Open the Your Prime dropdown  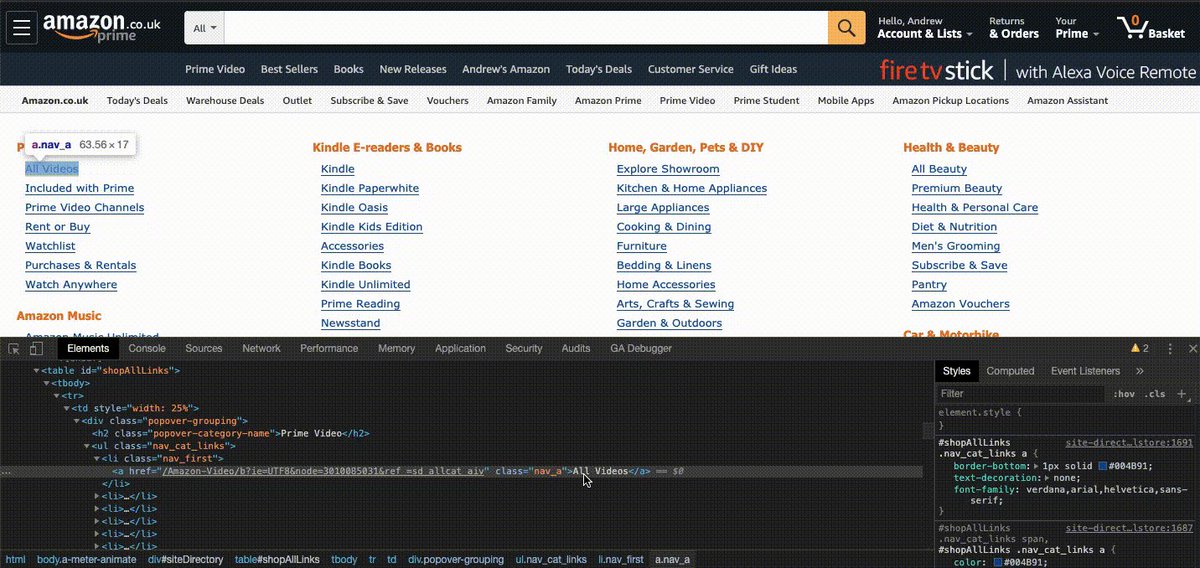pos(1077,28)
